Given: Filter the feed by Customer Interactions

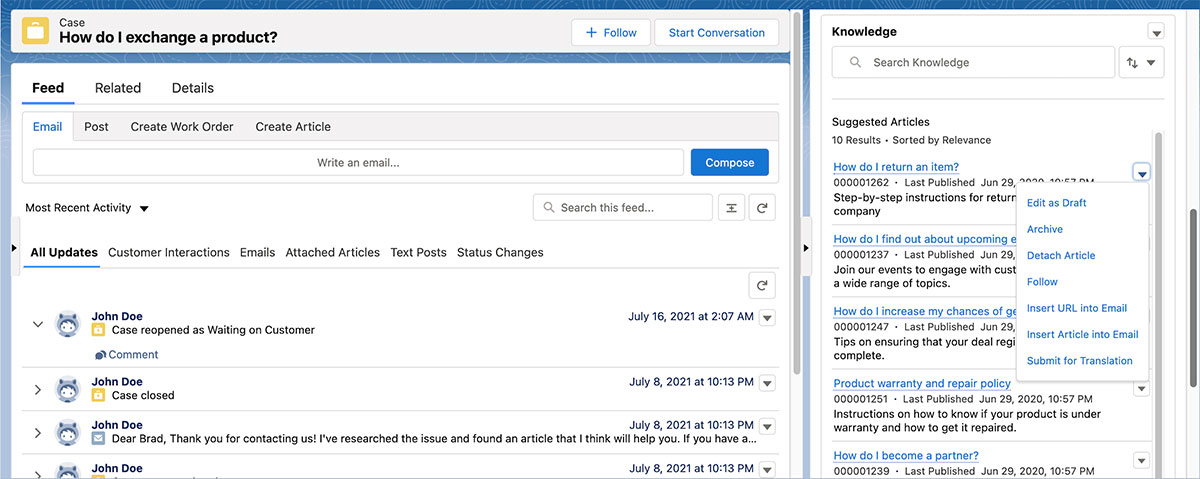Looking at the screenshot, I should [169, 253].
